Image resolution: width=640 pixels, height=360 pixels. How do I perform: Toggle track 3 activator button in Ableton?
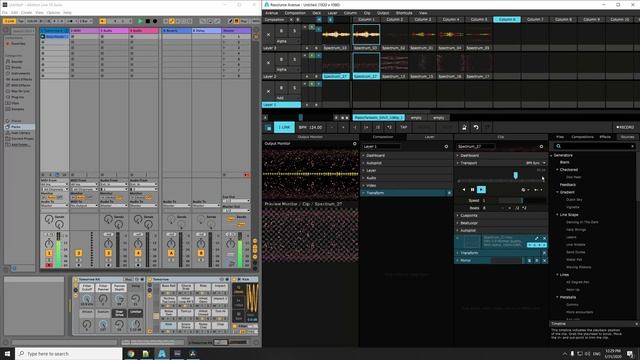108,253
